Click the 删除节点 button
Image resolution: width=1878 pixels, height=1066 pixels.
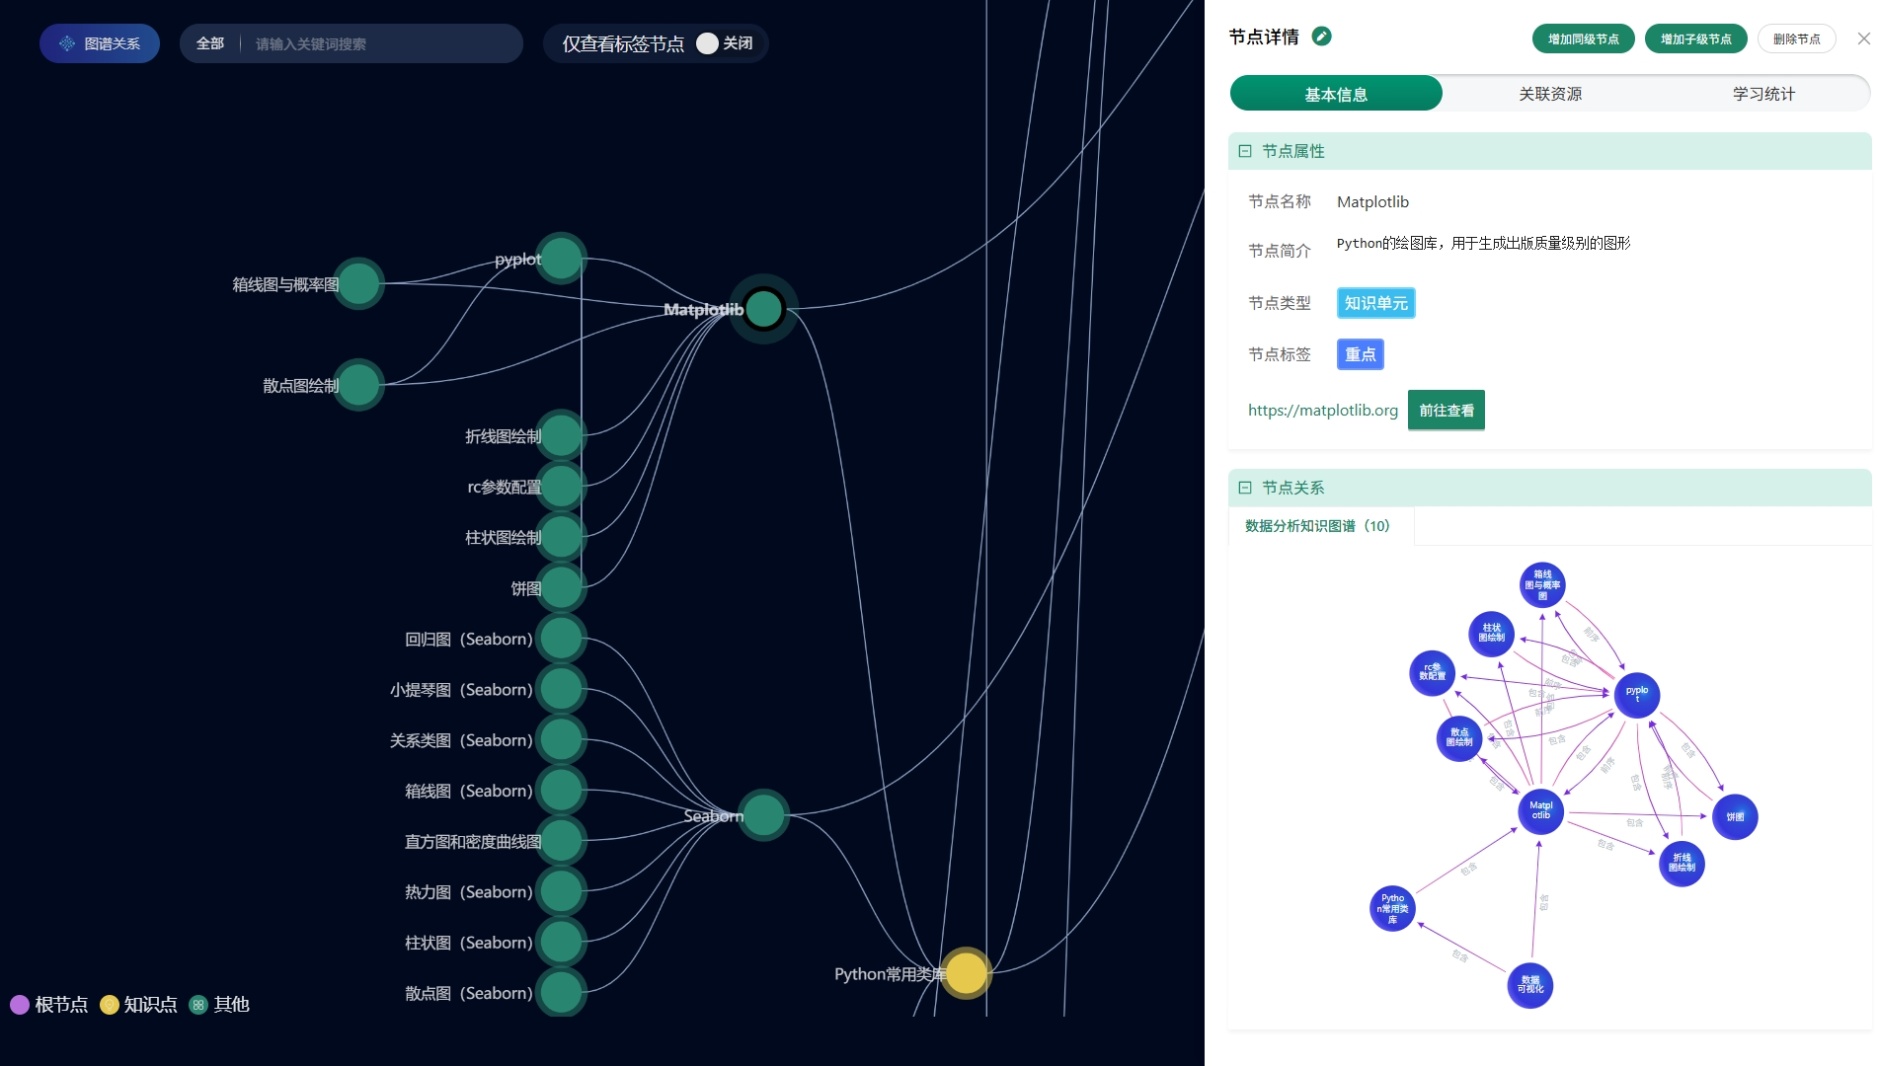pyautogui.click(x=1796, y=39)
